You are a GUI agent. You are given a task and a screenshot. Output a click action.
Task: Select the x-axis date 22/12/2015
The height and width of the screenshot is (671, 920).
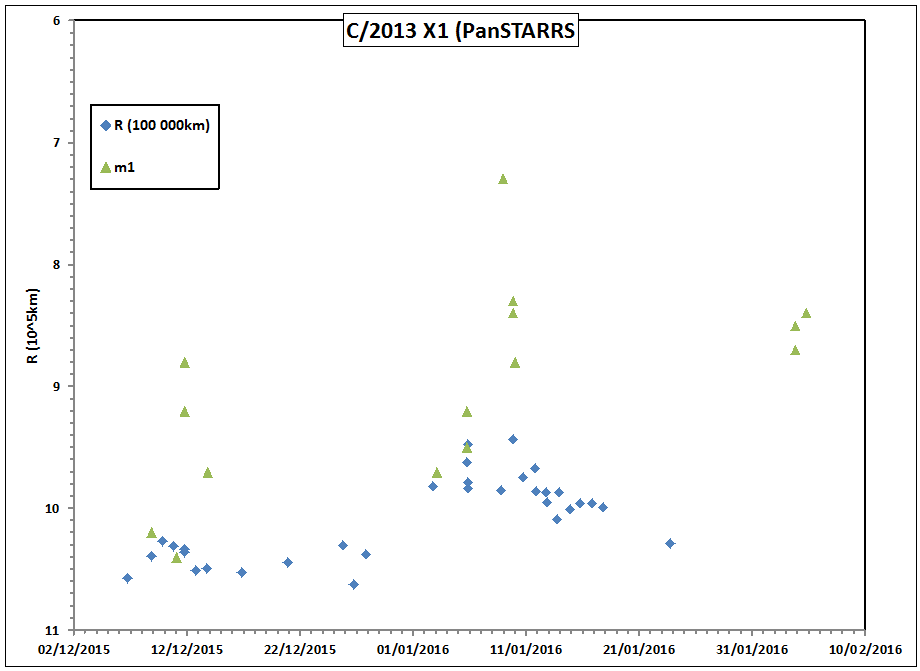click(x=300, y=649)
